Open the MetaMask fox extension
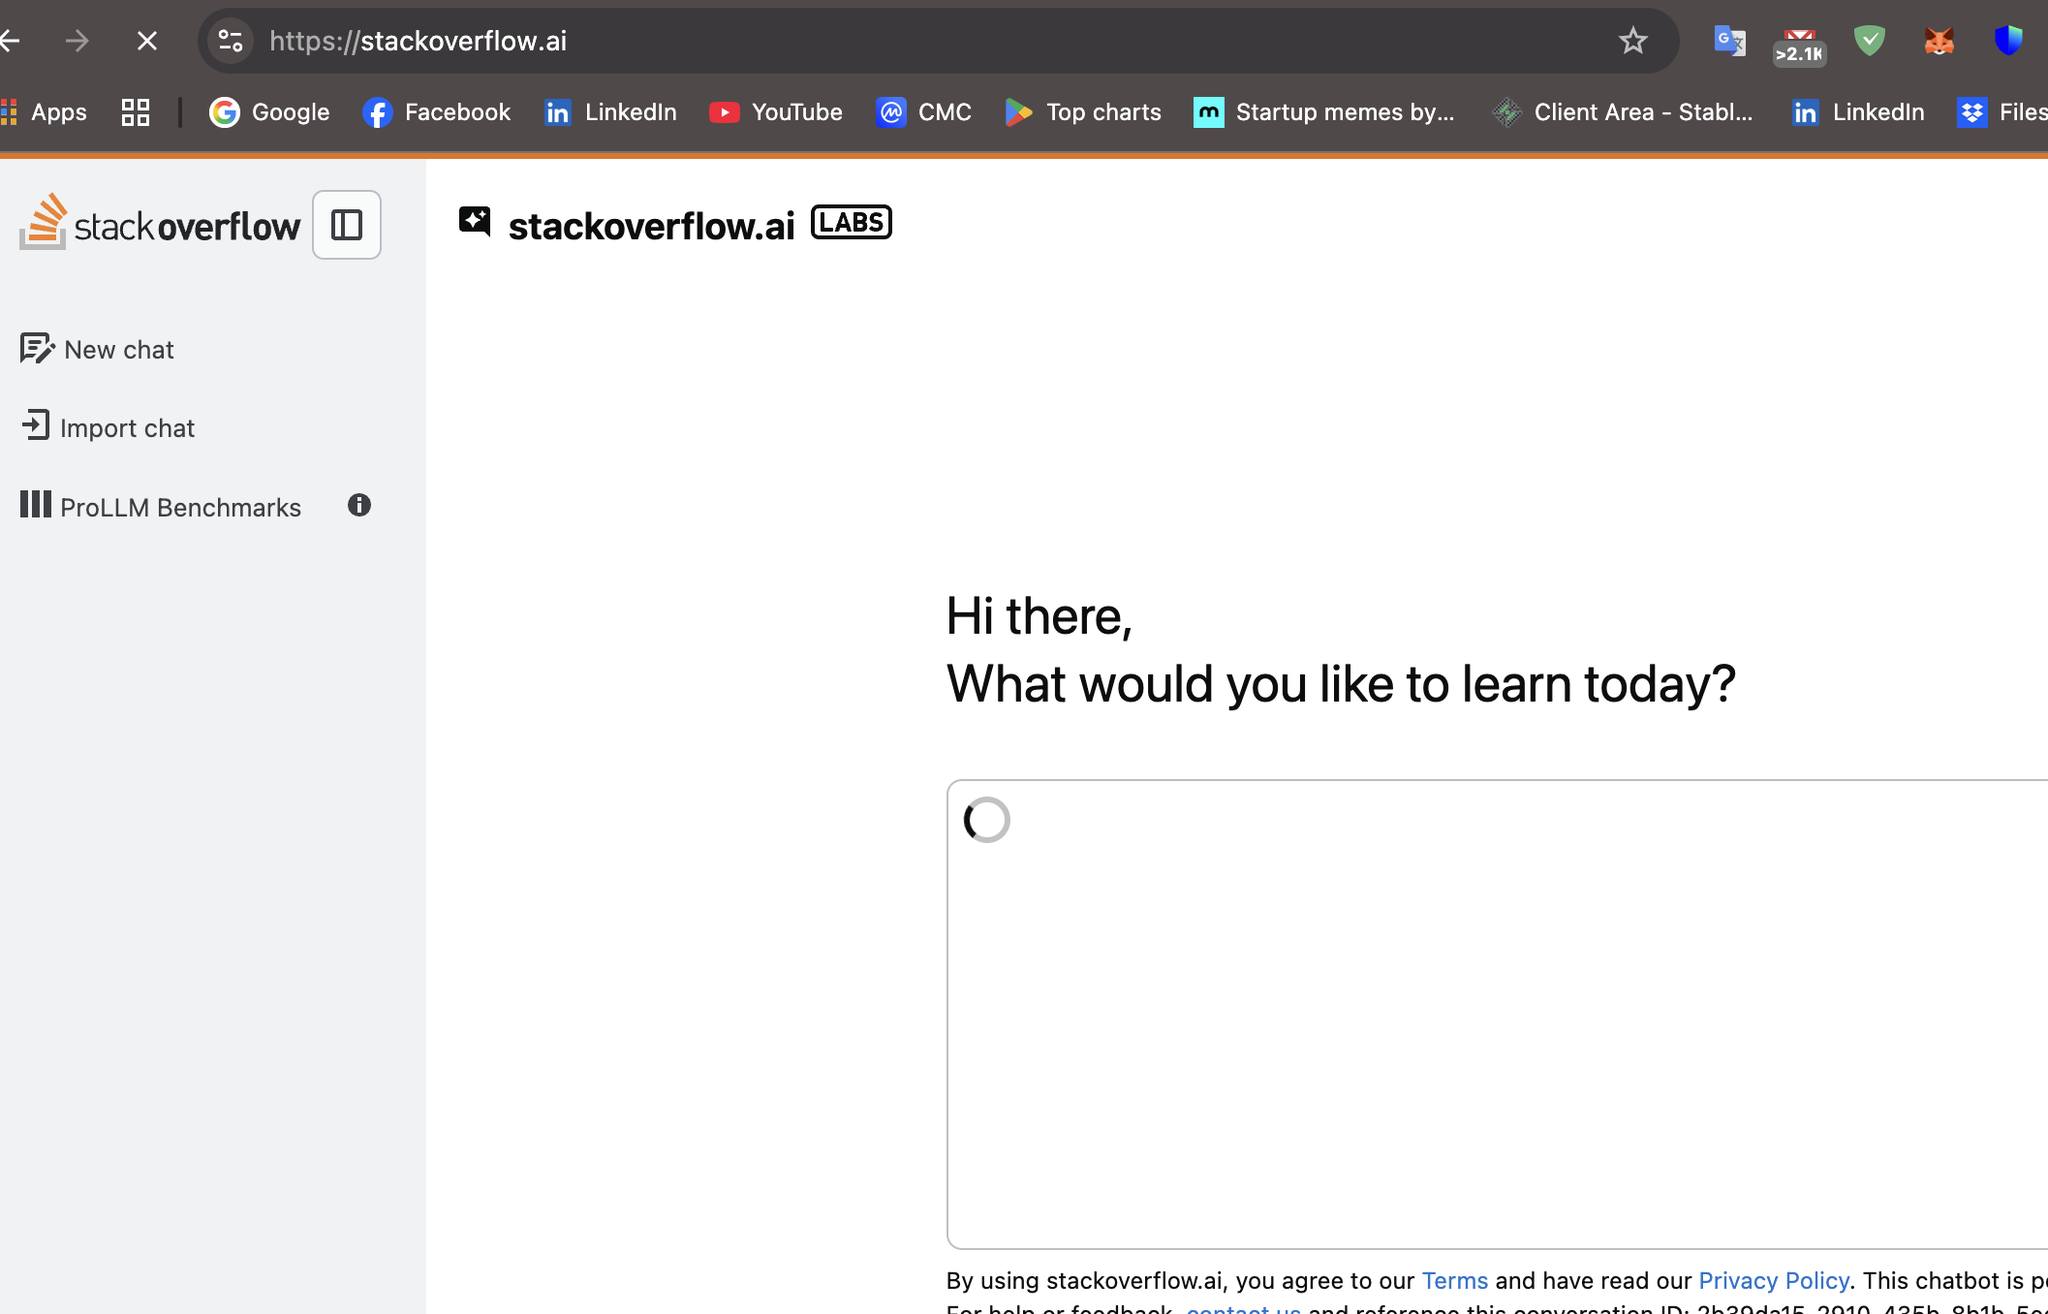 [1939, 41]
